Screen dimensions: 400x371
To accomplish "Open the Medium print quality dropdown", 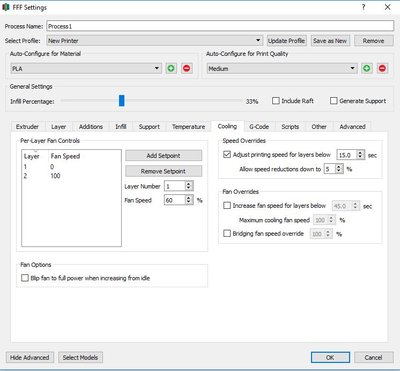I will point(282,68).
